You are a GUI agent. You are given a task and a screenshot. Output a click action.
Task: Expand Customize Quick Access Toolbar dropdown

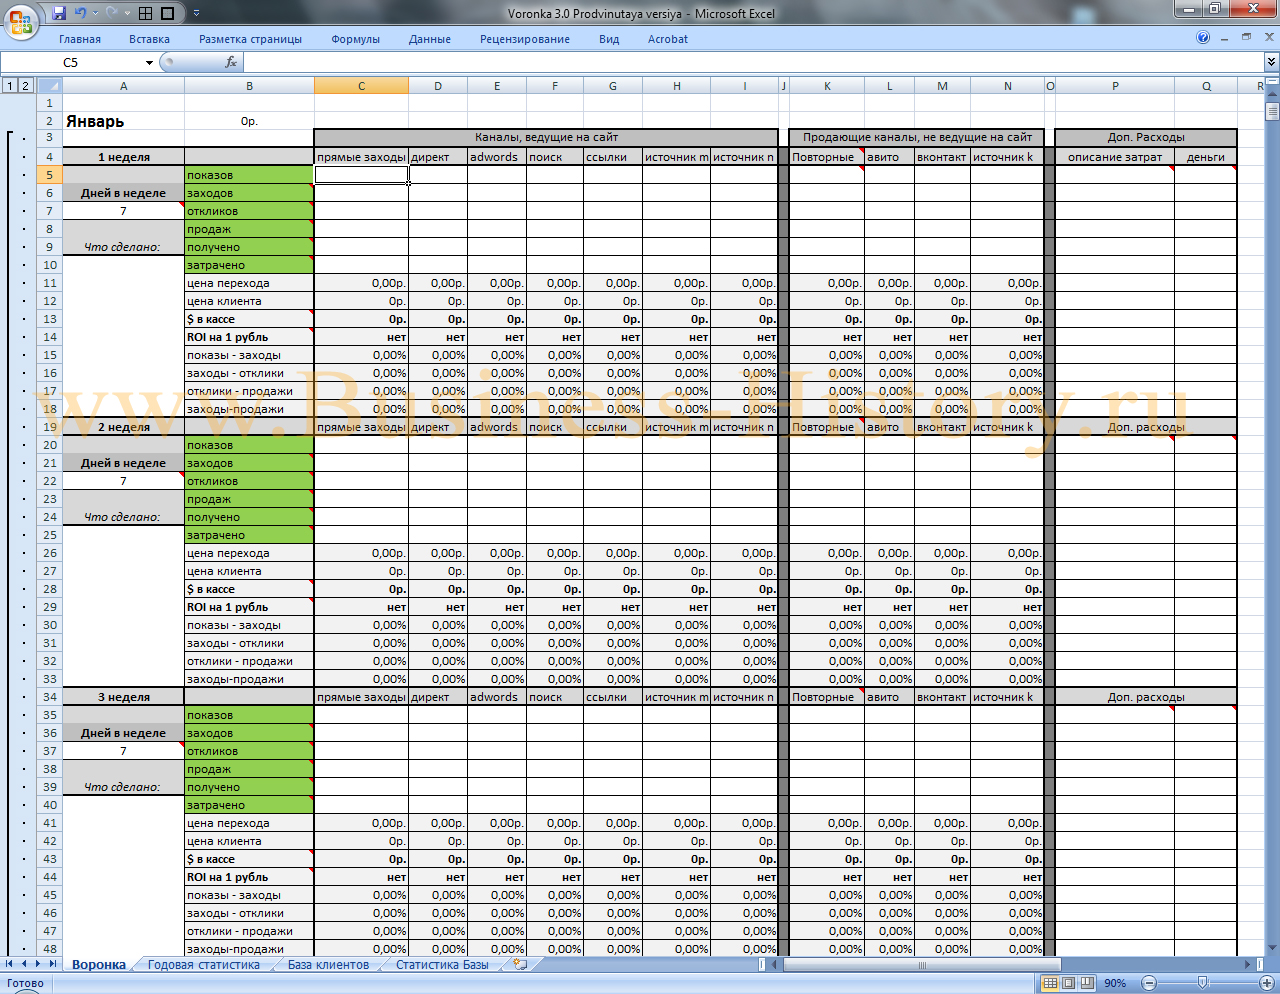tap(196, 13)
